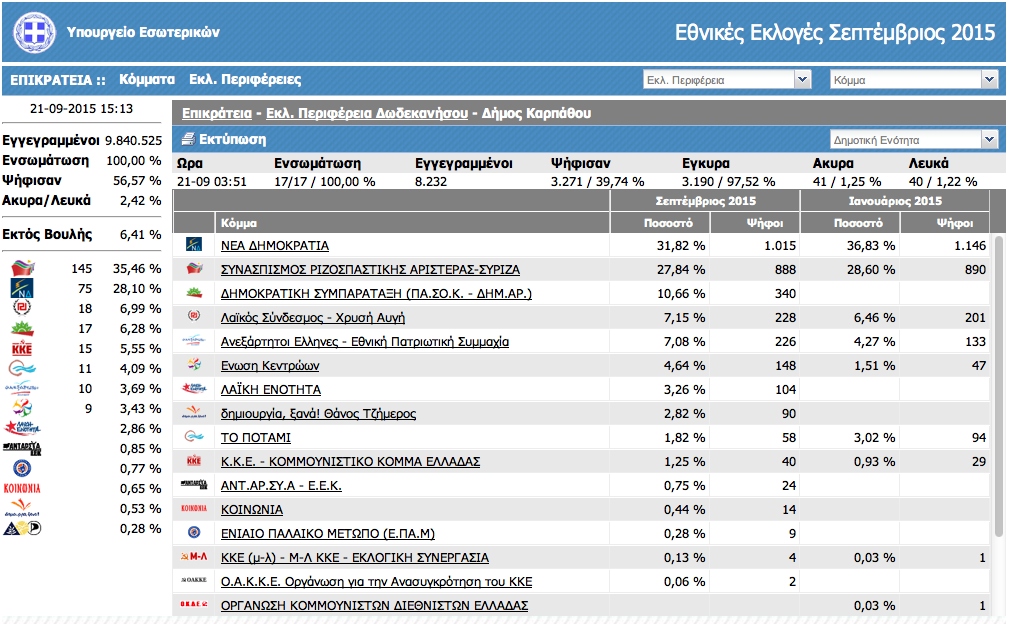The width and height of the screenshot is (1014, 624).
Task: Click the Ministry of Interior emblem
Action: click(35, 32)
